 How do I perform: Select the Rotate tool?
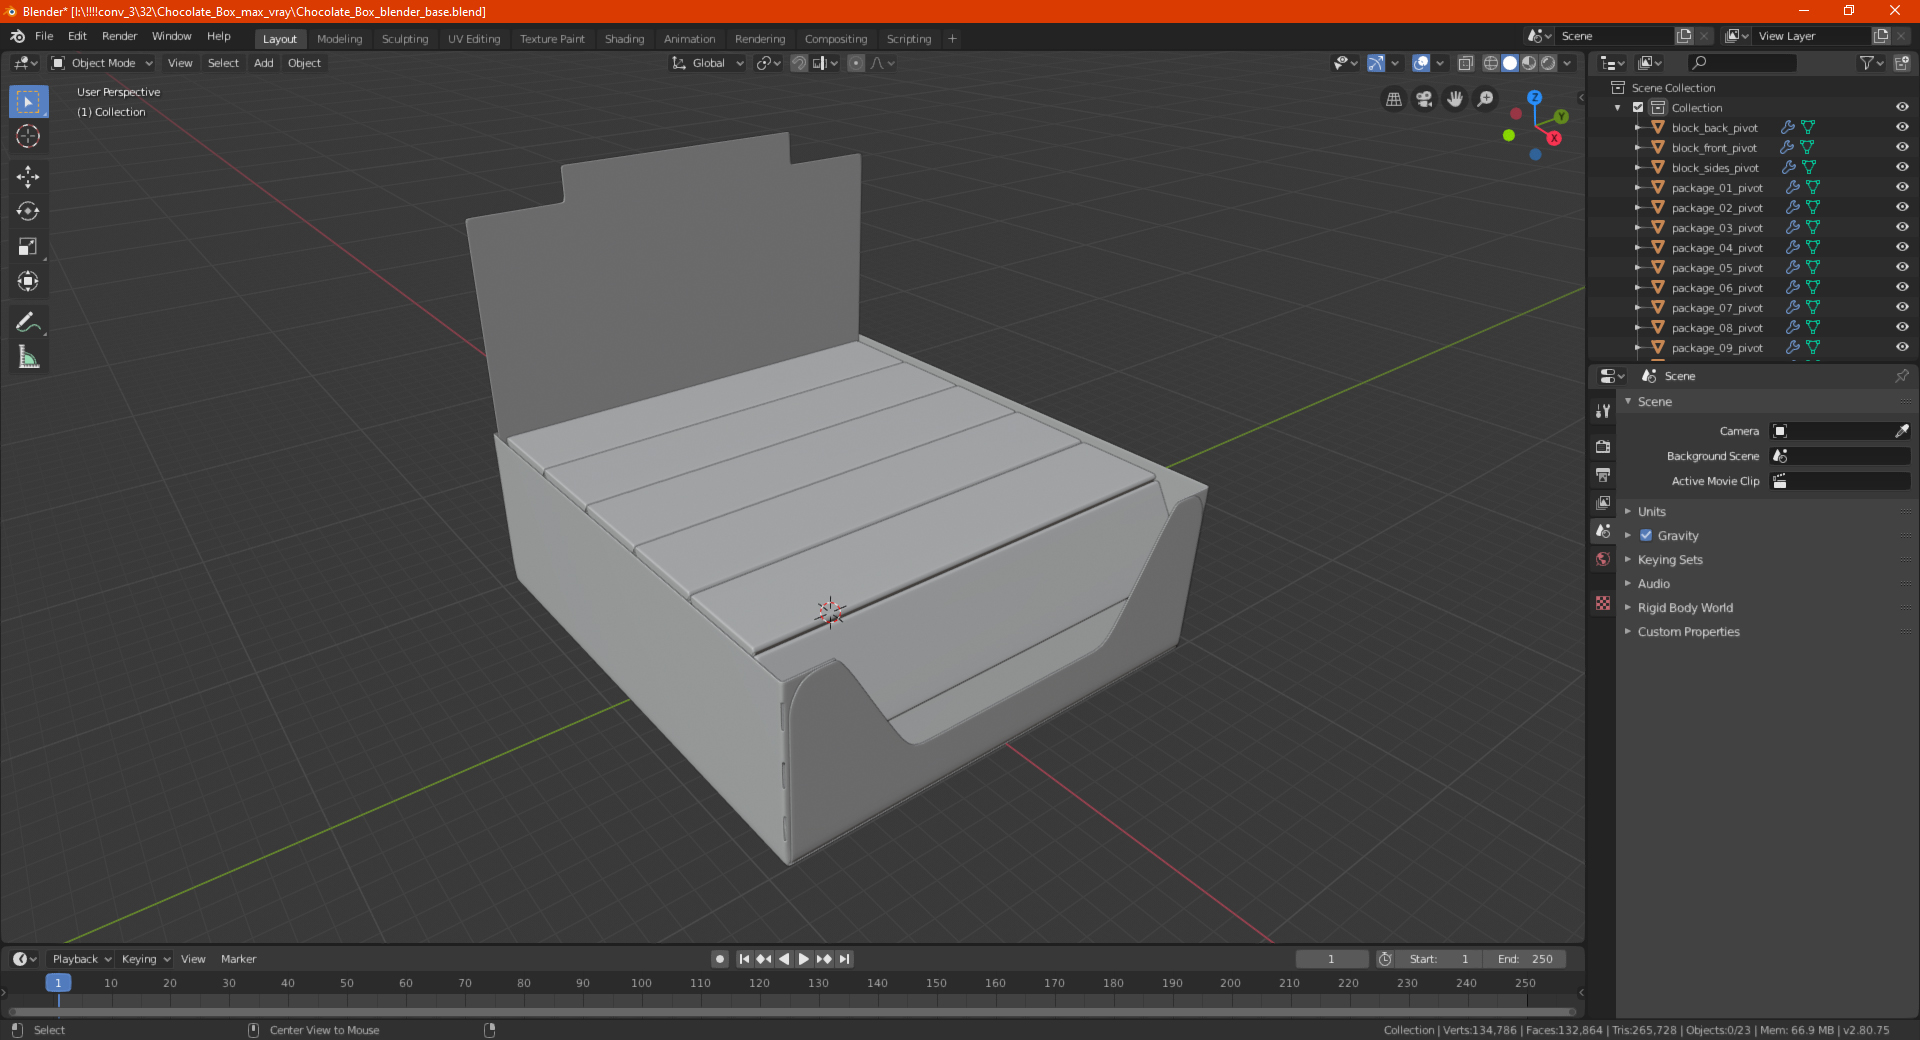(x=28, y=211)
